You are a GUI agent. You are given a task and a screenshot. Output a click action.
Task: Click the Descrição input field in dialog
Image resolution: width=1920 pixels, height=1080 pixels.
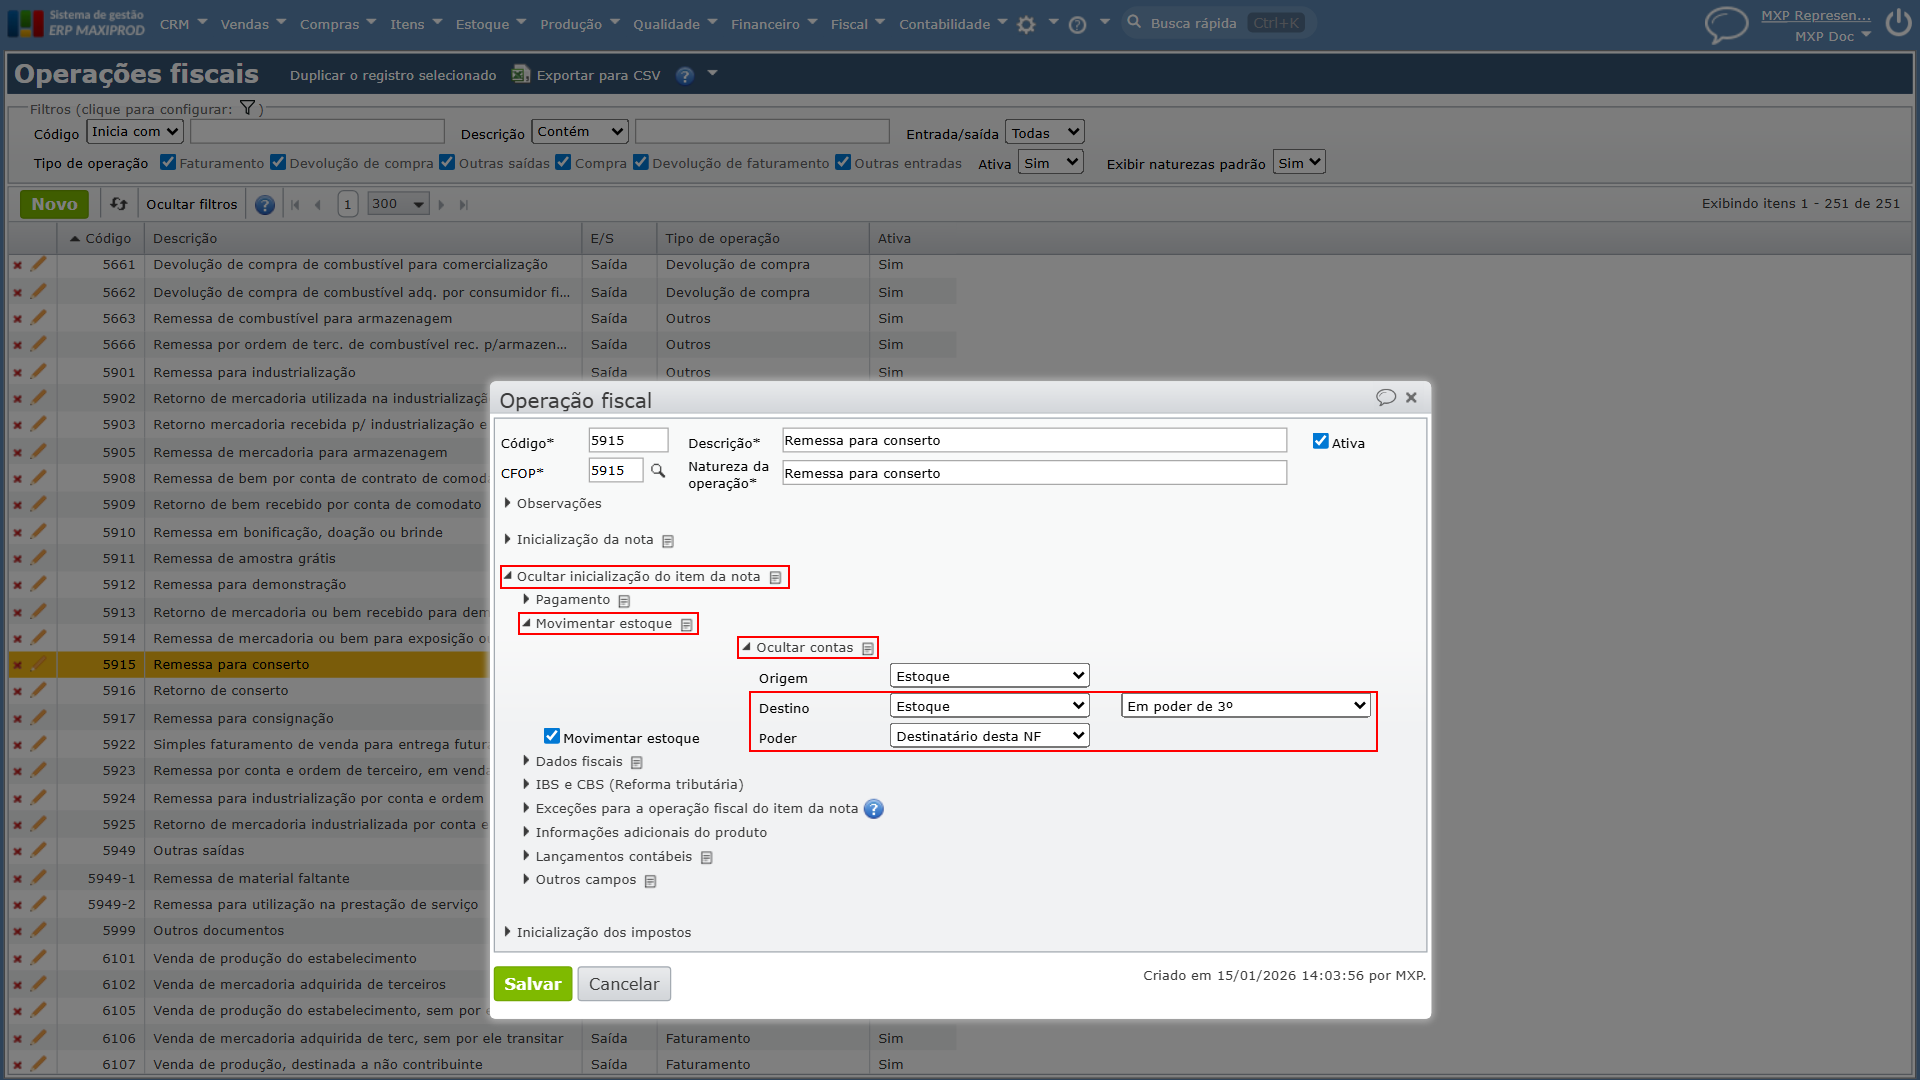(x=1034, y=441)
